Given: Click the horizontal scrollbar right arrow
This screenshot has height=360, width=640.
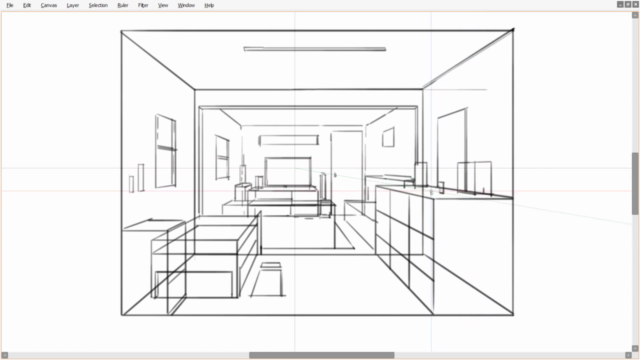Looking at the screenshot, I should tap(629, 355).
